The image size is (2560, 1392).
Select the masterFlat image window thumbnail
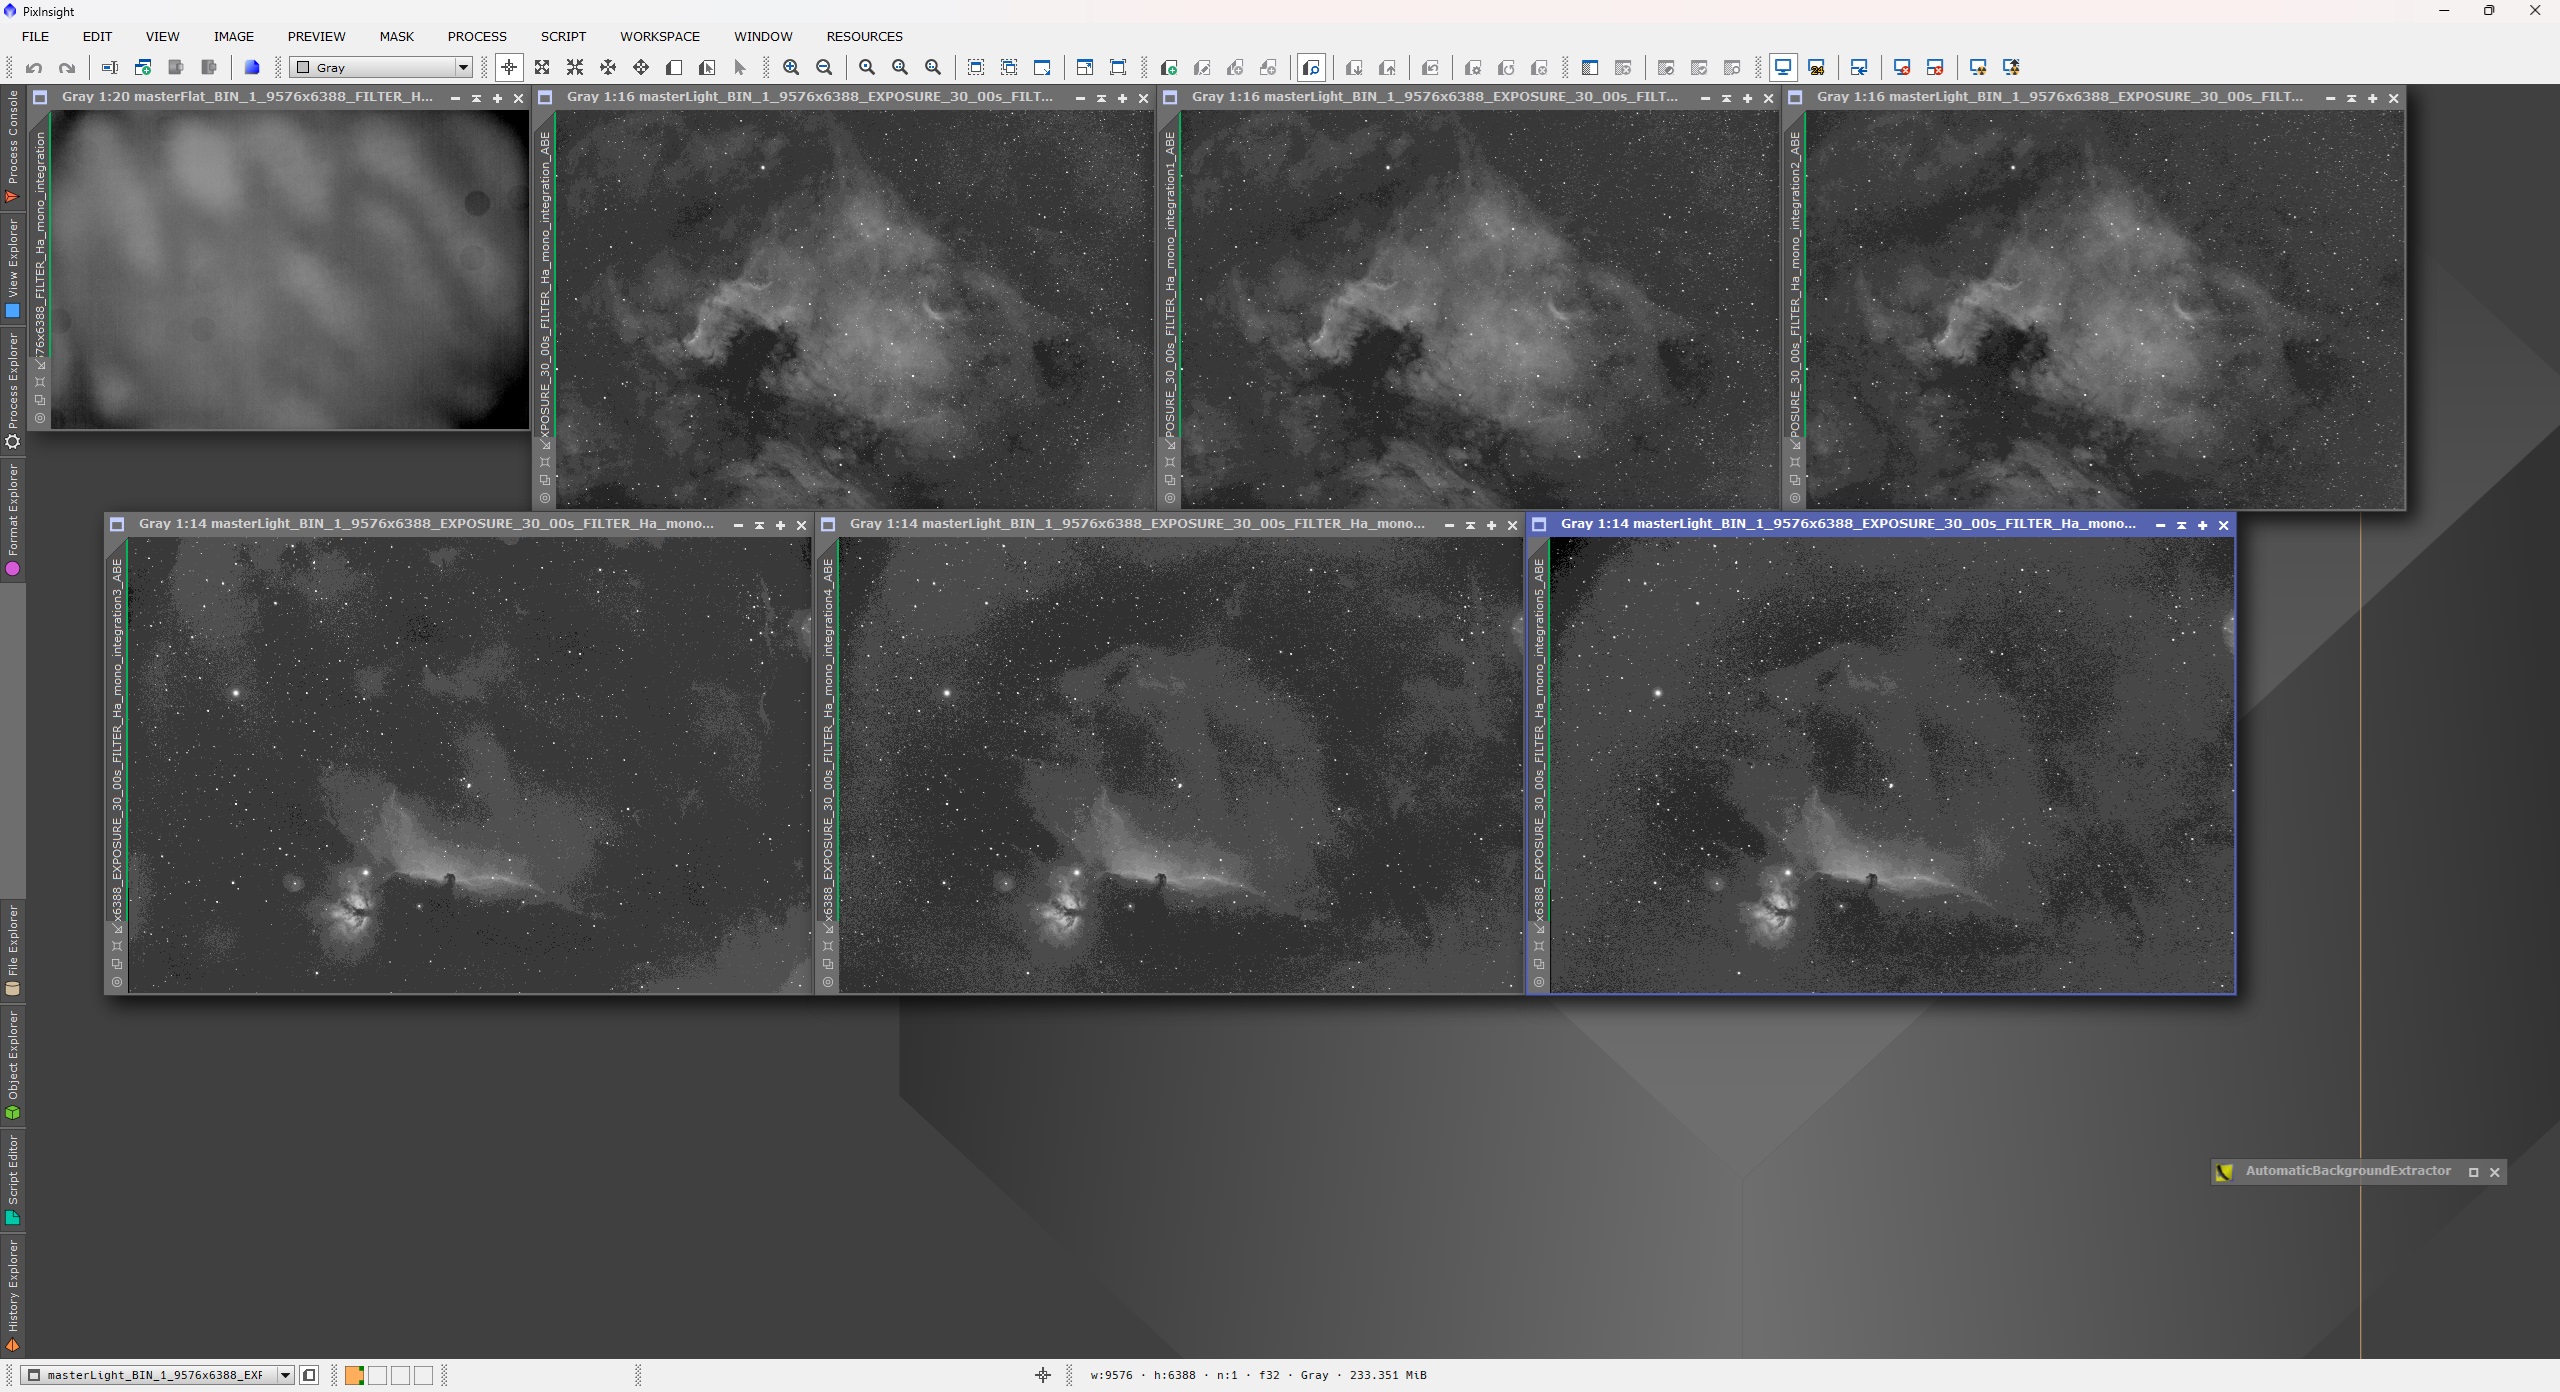(x=290, y=270)
